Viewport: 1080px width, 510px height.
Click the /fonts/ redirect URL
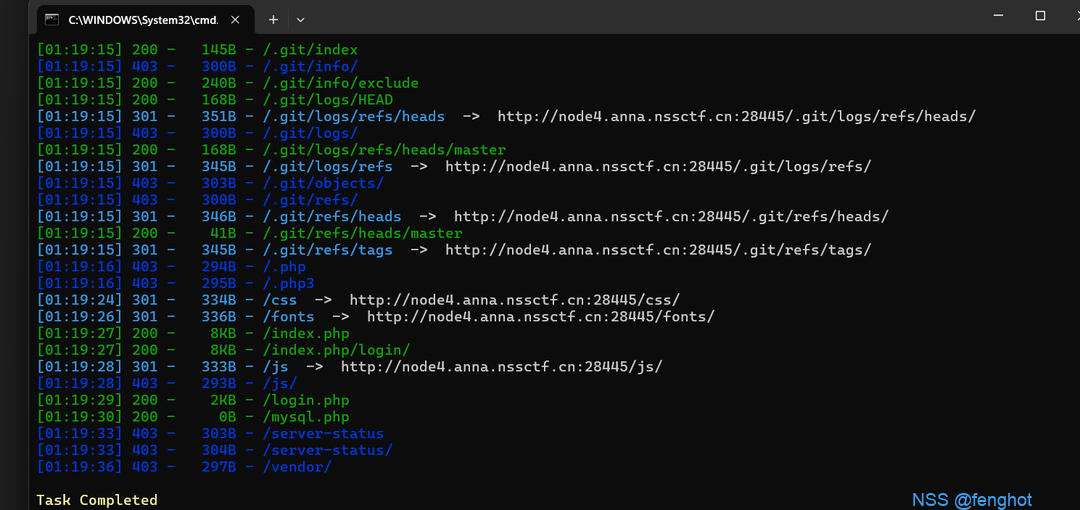[x=541, y=317]
